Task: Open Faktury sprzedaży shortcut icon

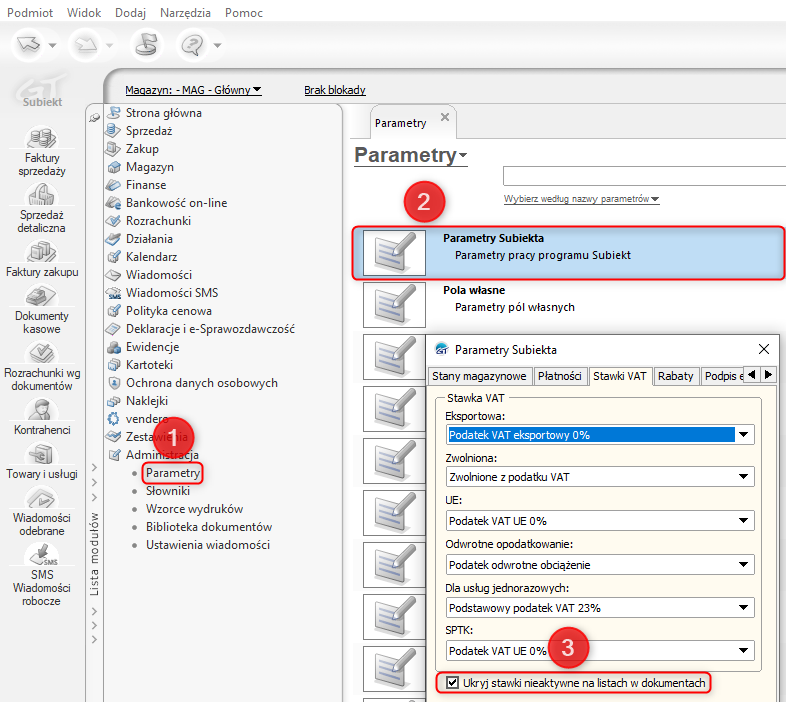Action: (42, 138)
